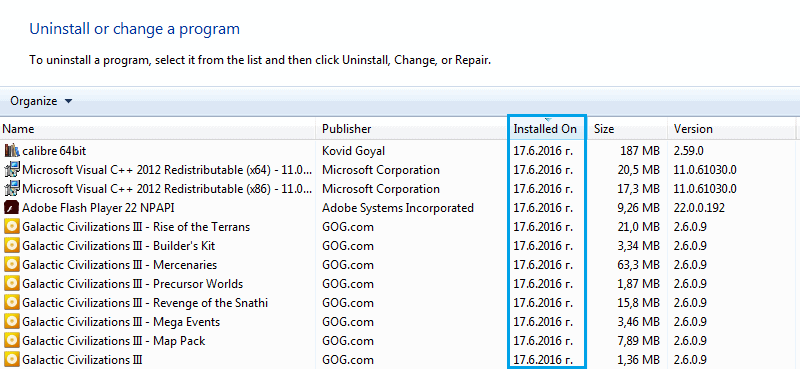Image resolution: width=800 pixels, height=369 pixels.
Task: Select the Adobe Flash Player 22 NPAPI icon
Action: tap(12, 208)
